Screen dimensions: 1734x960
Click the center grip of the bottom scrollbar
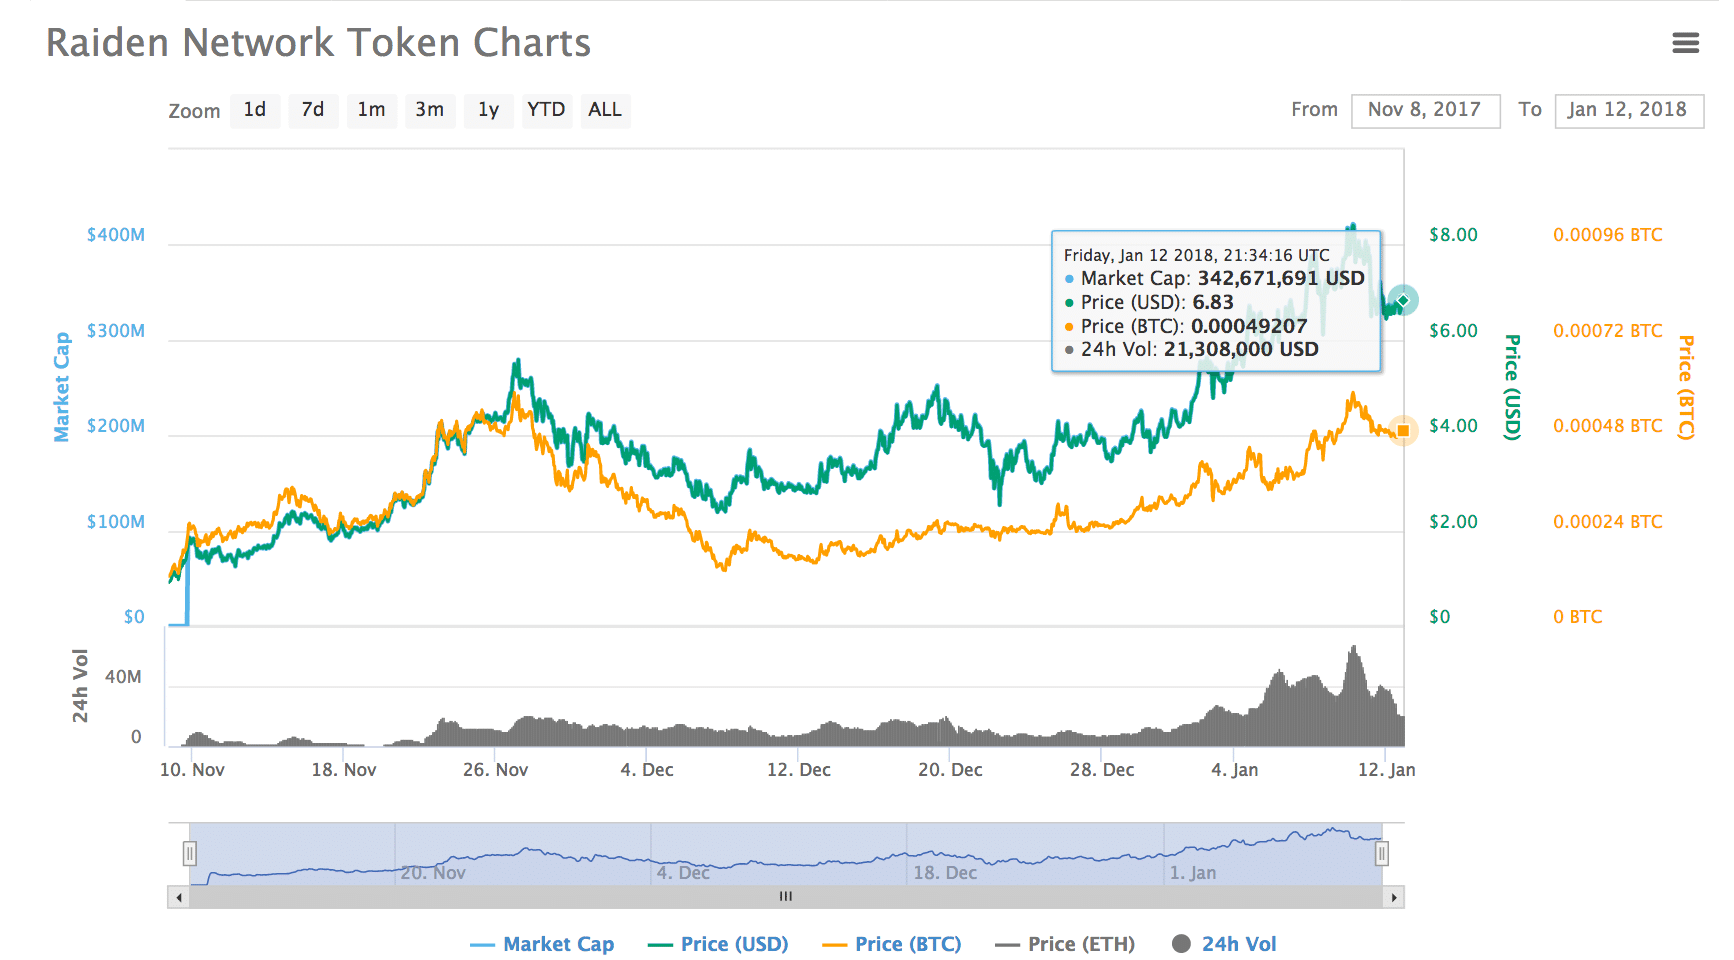[x=786, y=897]
